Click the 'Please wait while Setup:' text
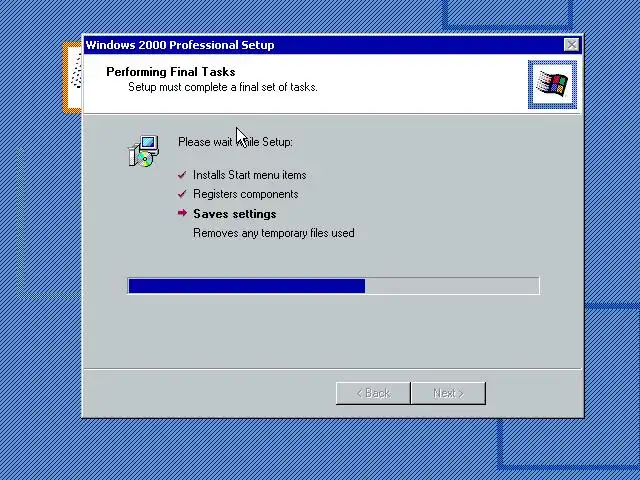This screenshot has height=480, width=640. 236,142
